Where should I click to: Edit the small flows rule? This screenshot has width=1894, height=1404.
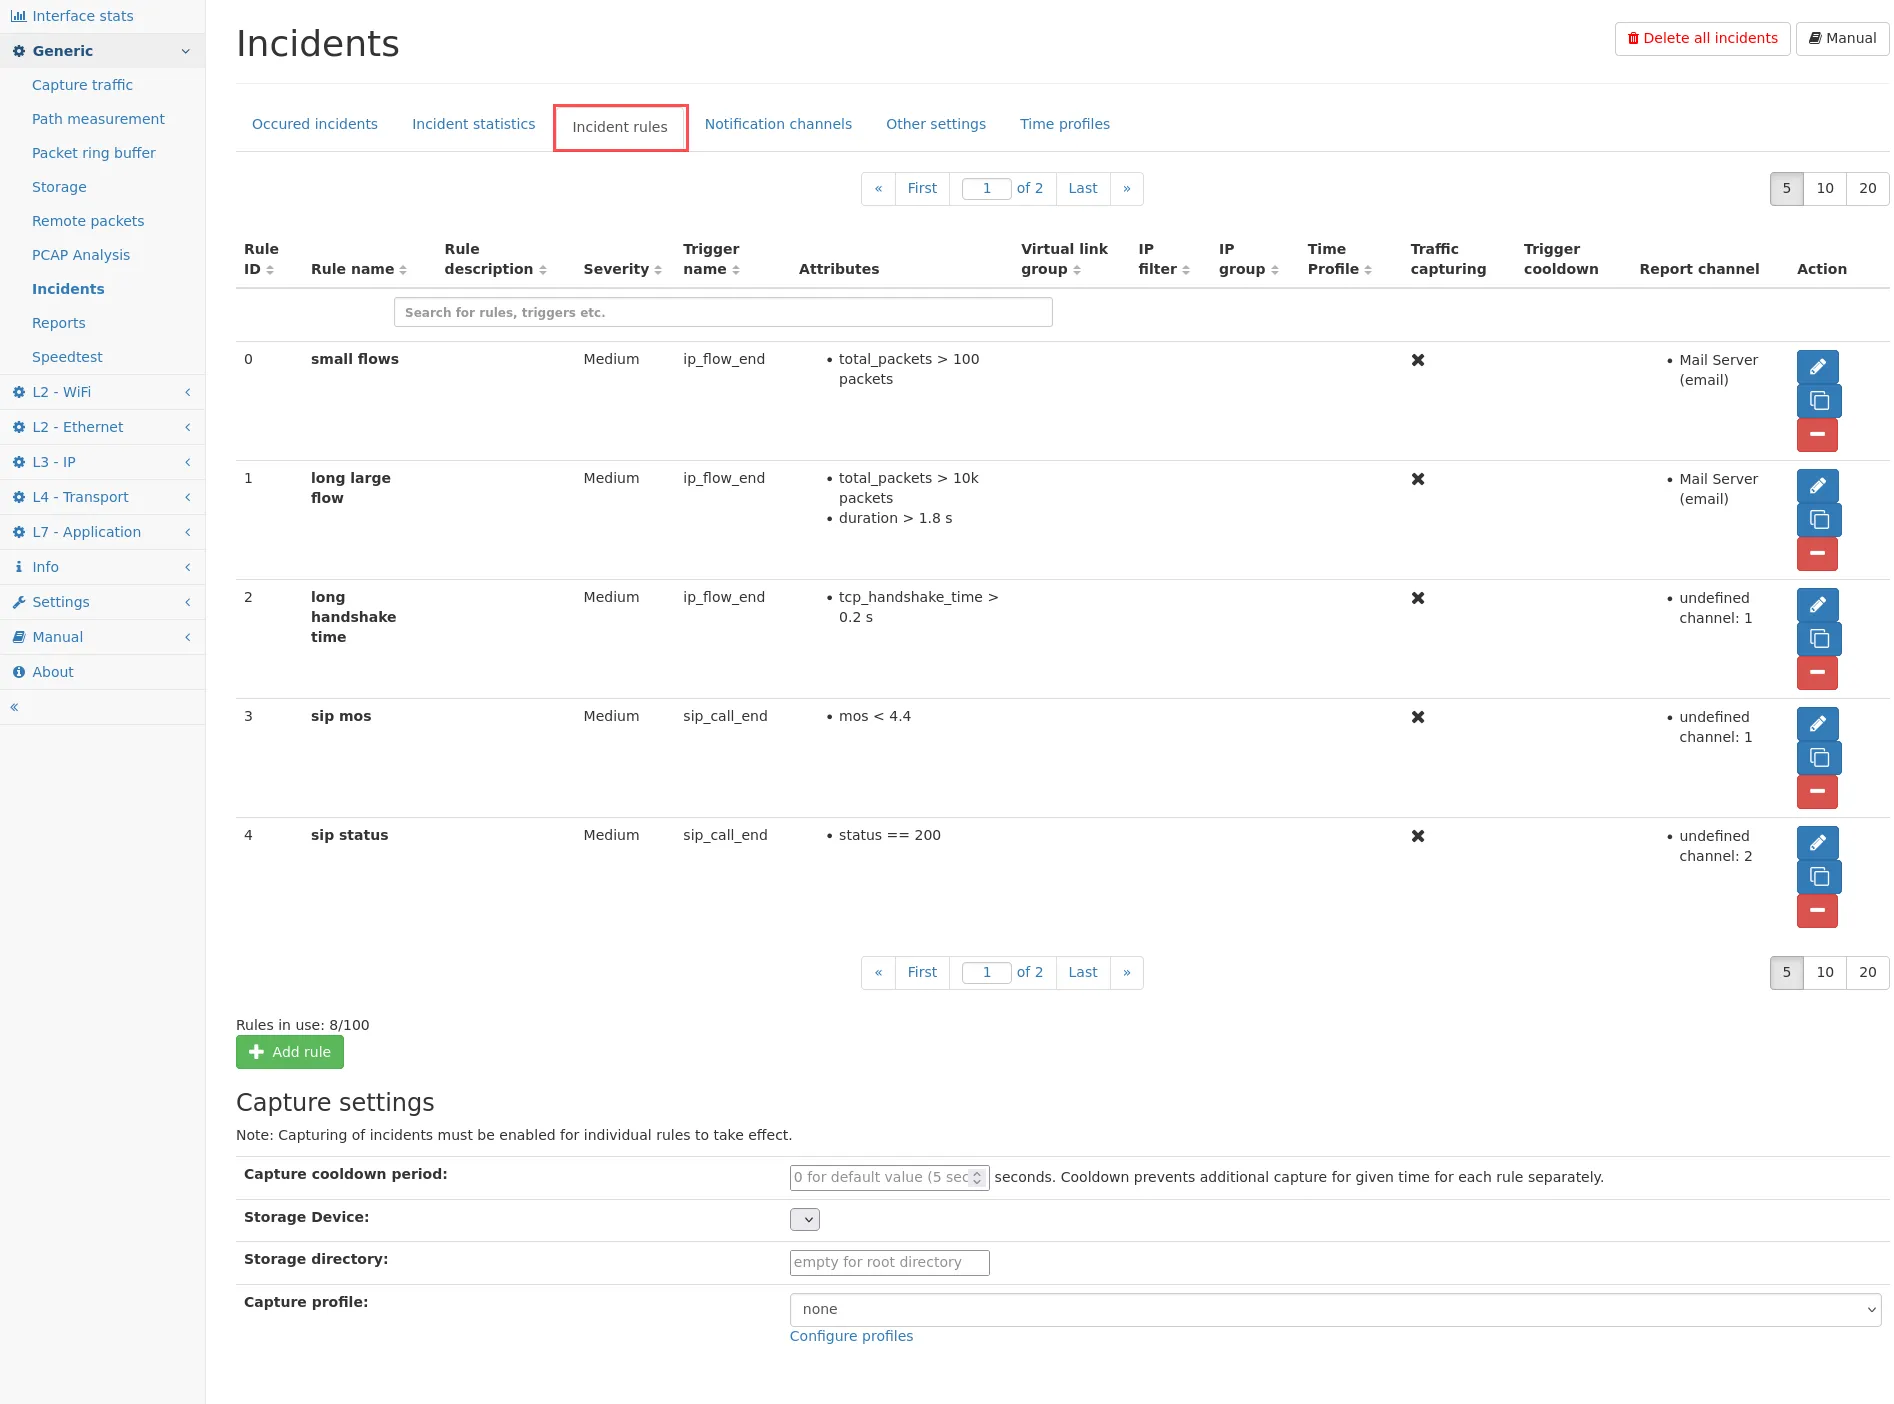pos(1817,367)
